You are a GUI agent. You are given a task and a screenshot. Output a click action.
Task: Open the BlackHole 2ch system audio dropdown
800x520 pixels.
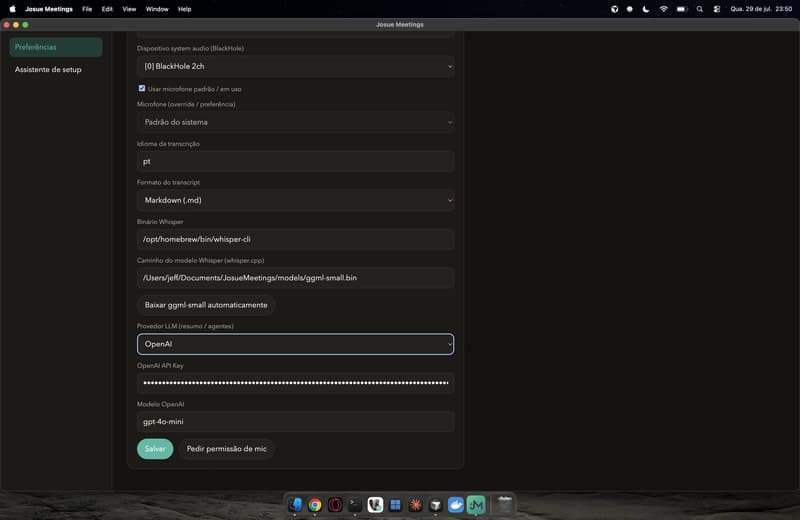(x=295, y=66)
